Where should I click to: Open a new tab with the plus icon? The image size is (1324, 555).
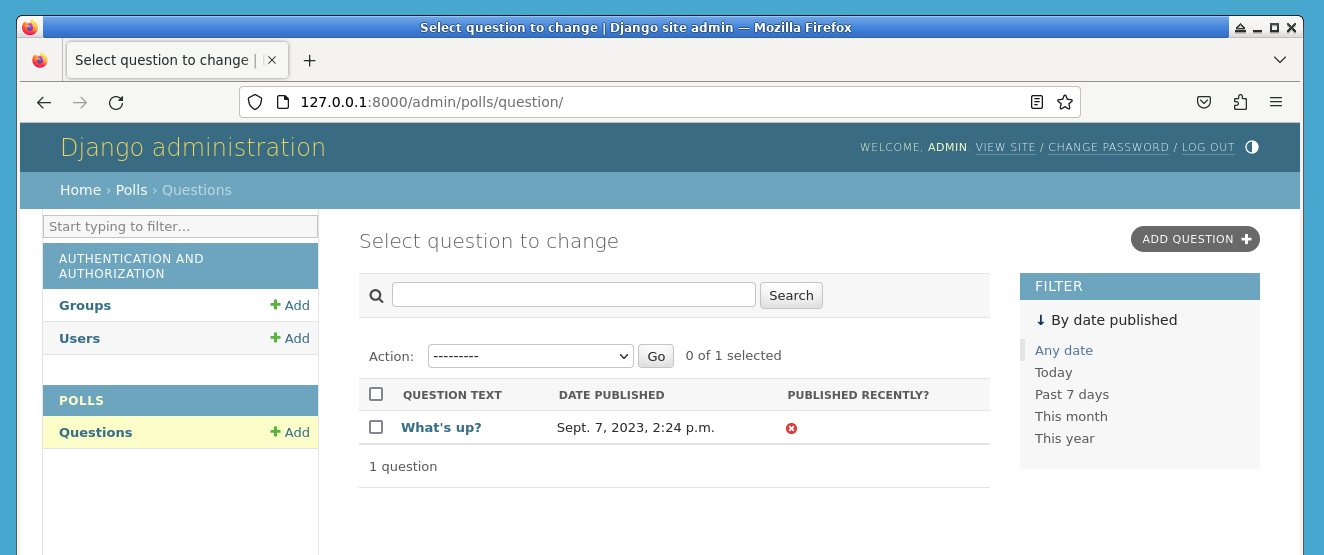click(x=310, y=60)
